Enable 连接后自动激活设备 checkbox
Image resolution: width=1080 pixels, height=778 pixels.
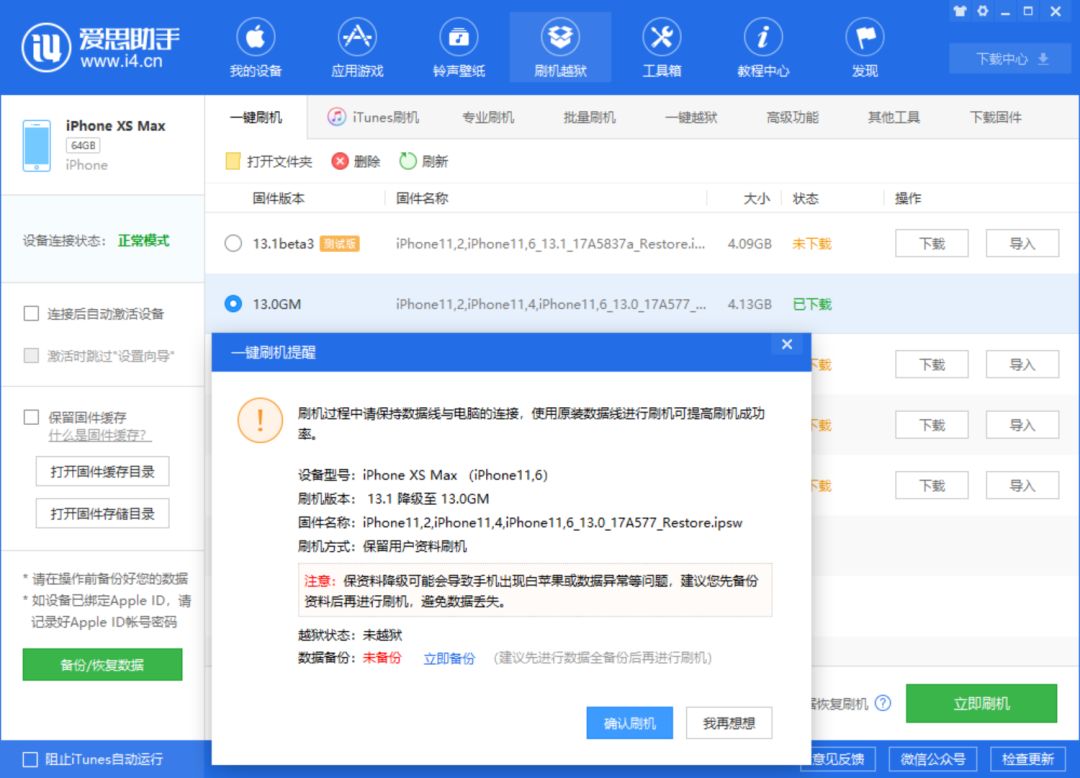(x=31, y=314)
